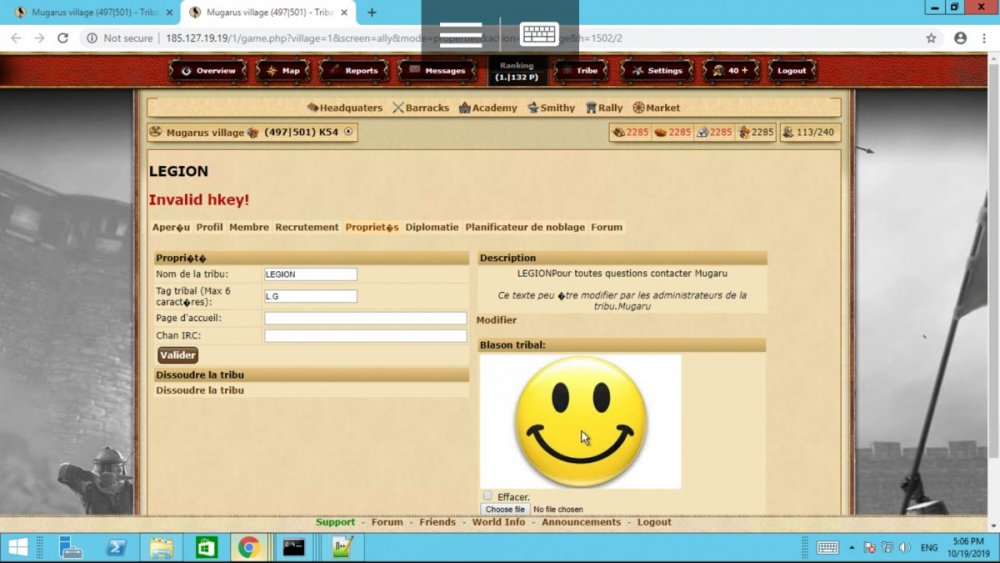Open the Smithy anvil icon

click(x=533, y=108)
